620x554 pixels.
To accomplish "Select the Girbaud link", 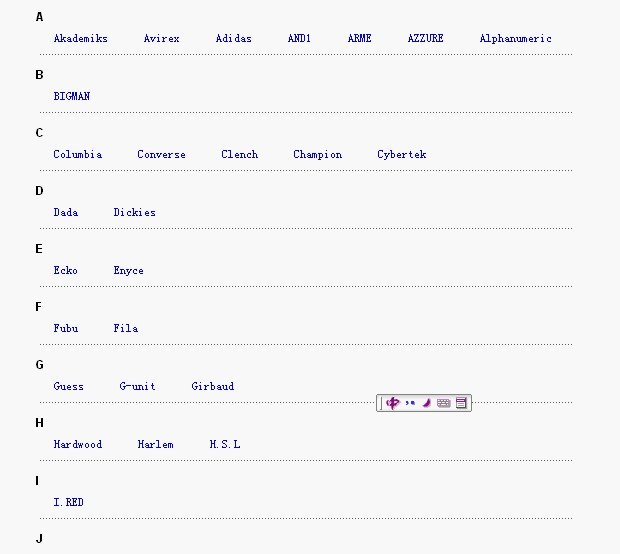I will click(x=212, y=387).
